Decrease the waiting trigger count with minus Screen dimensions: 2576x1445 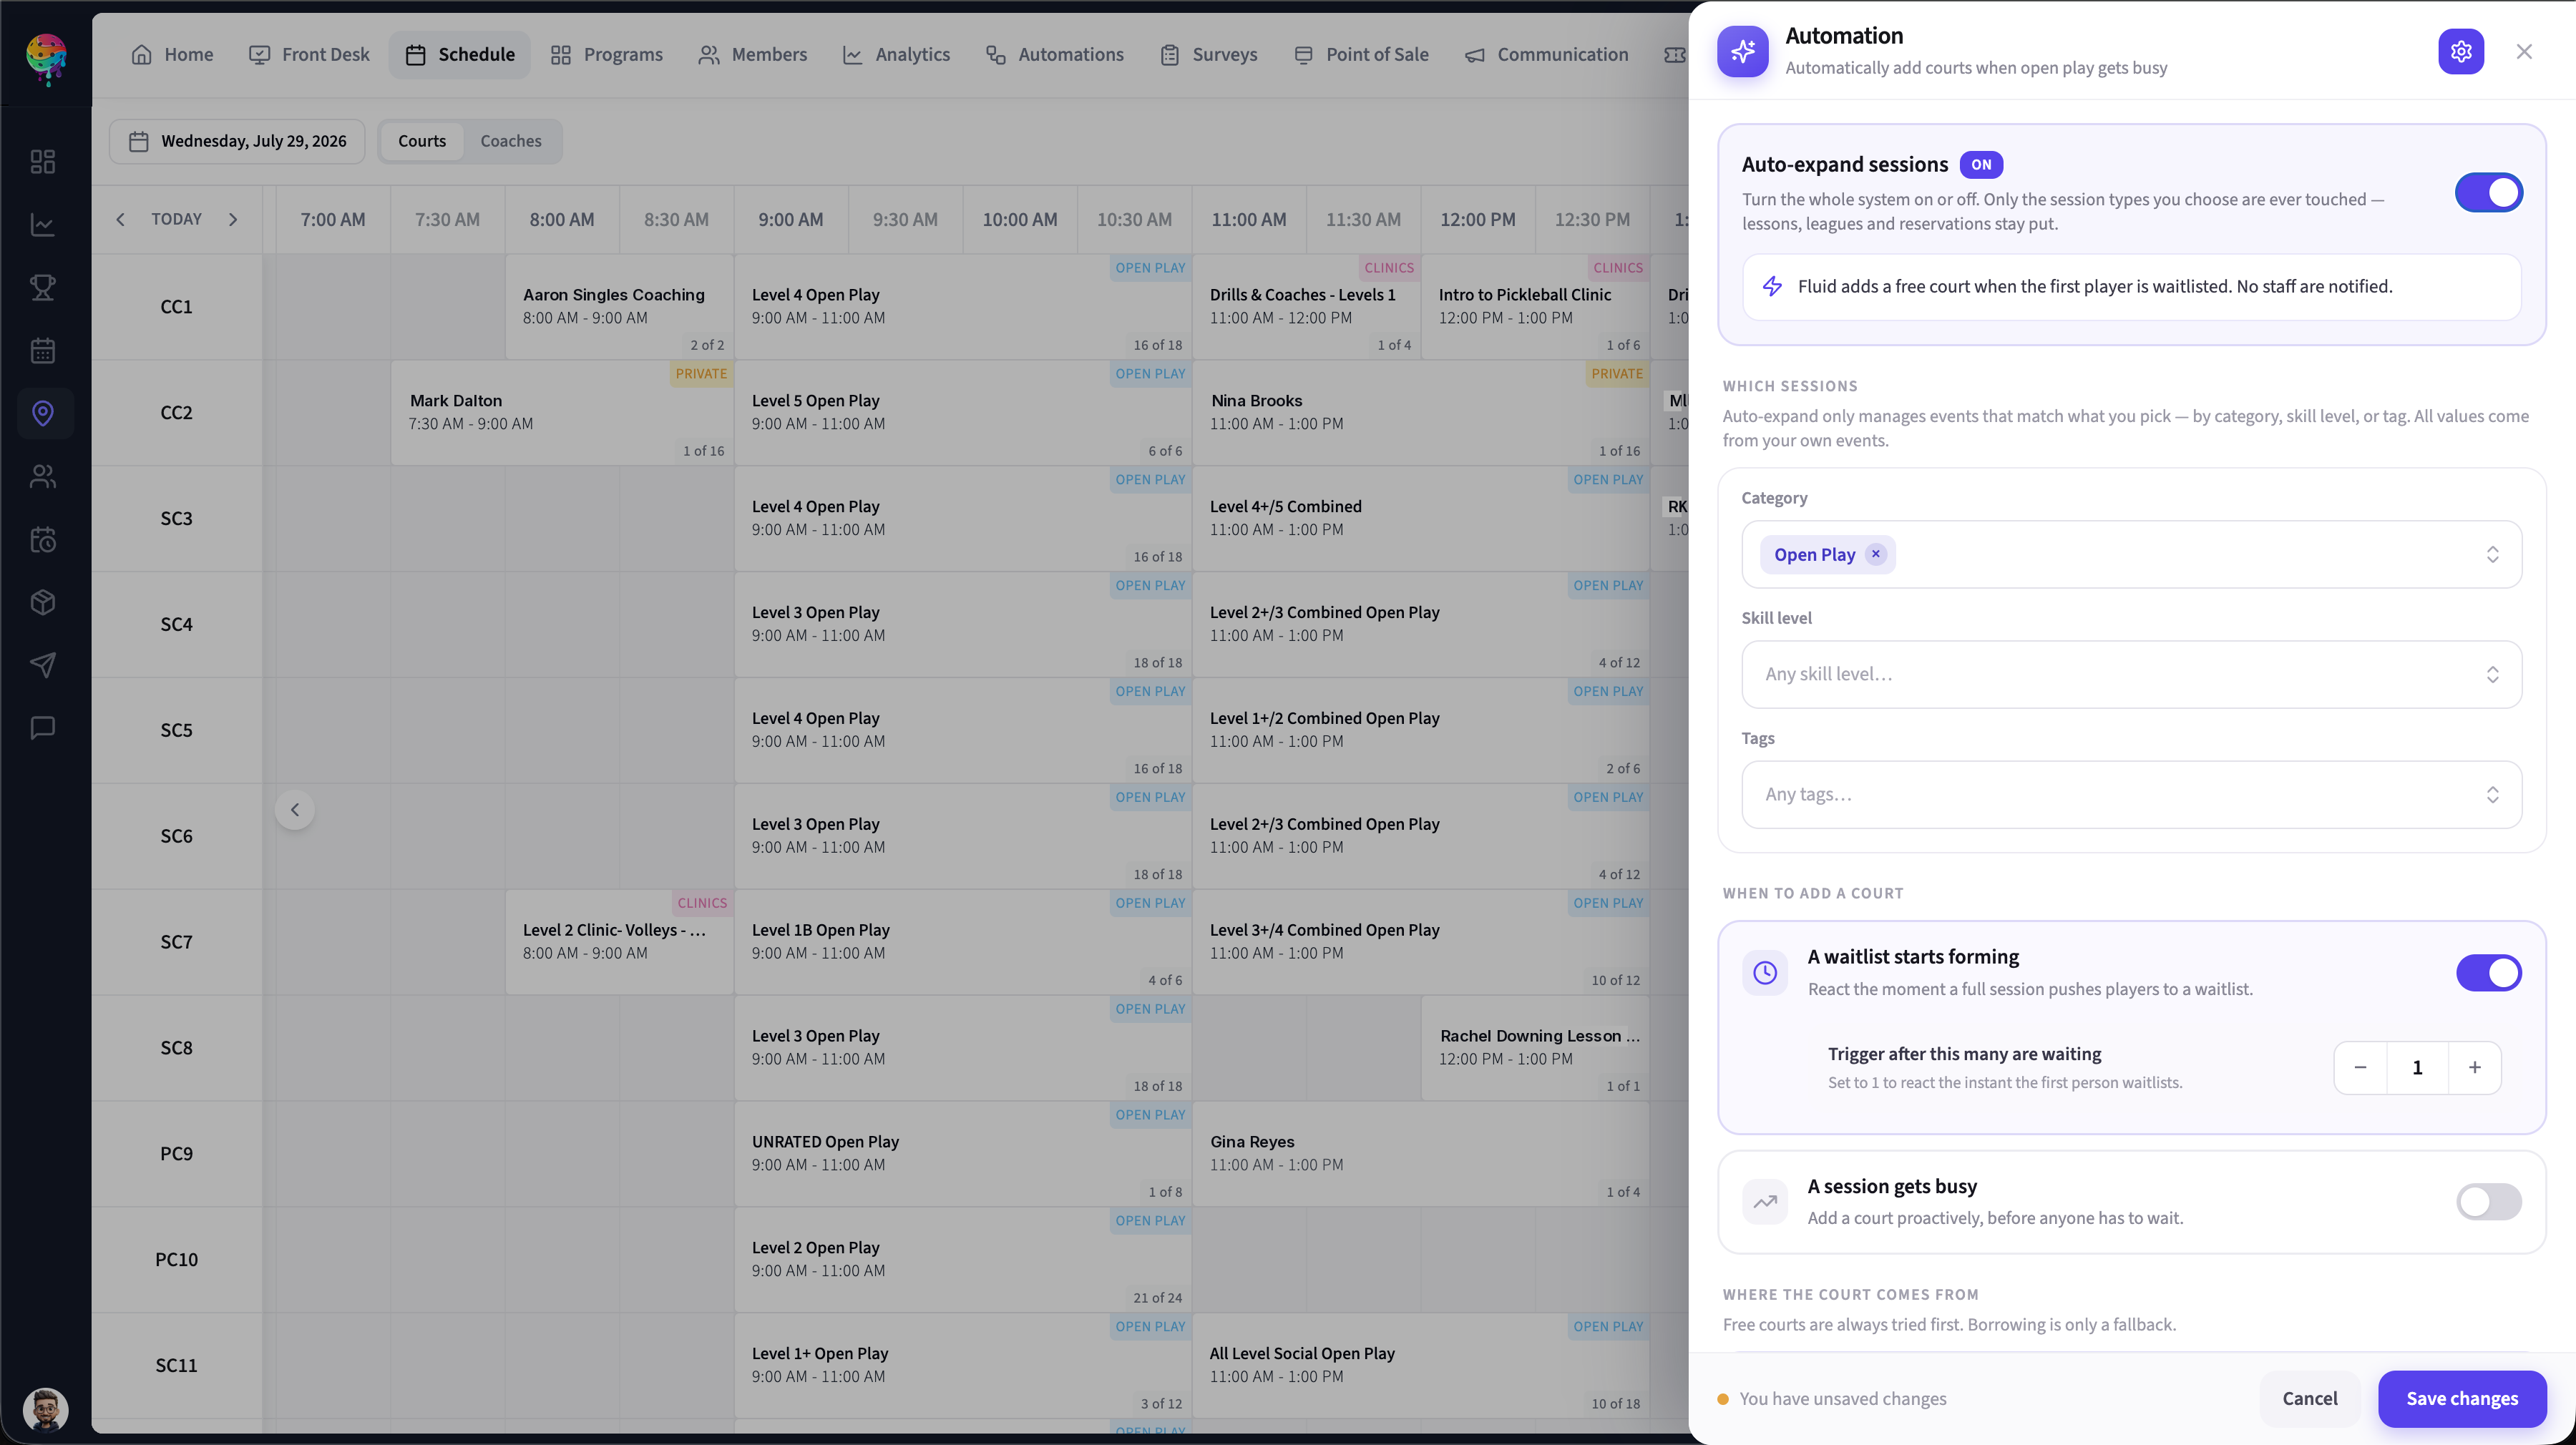(x=2360, y=1067)
